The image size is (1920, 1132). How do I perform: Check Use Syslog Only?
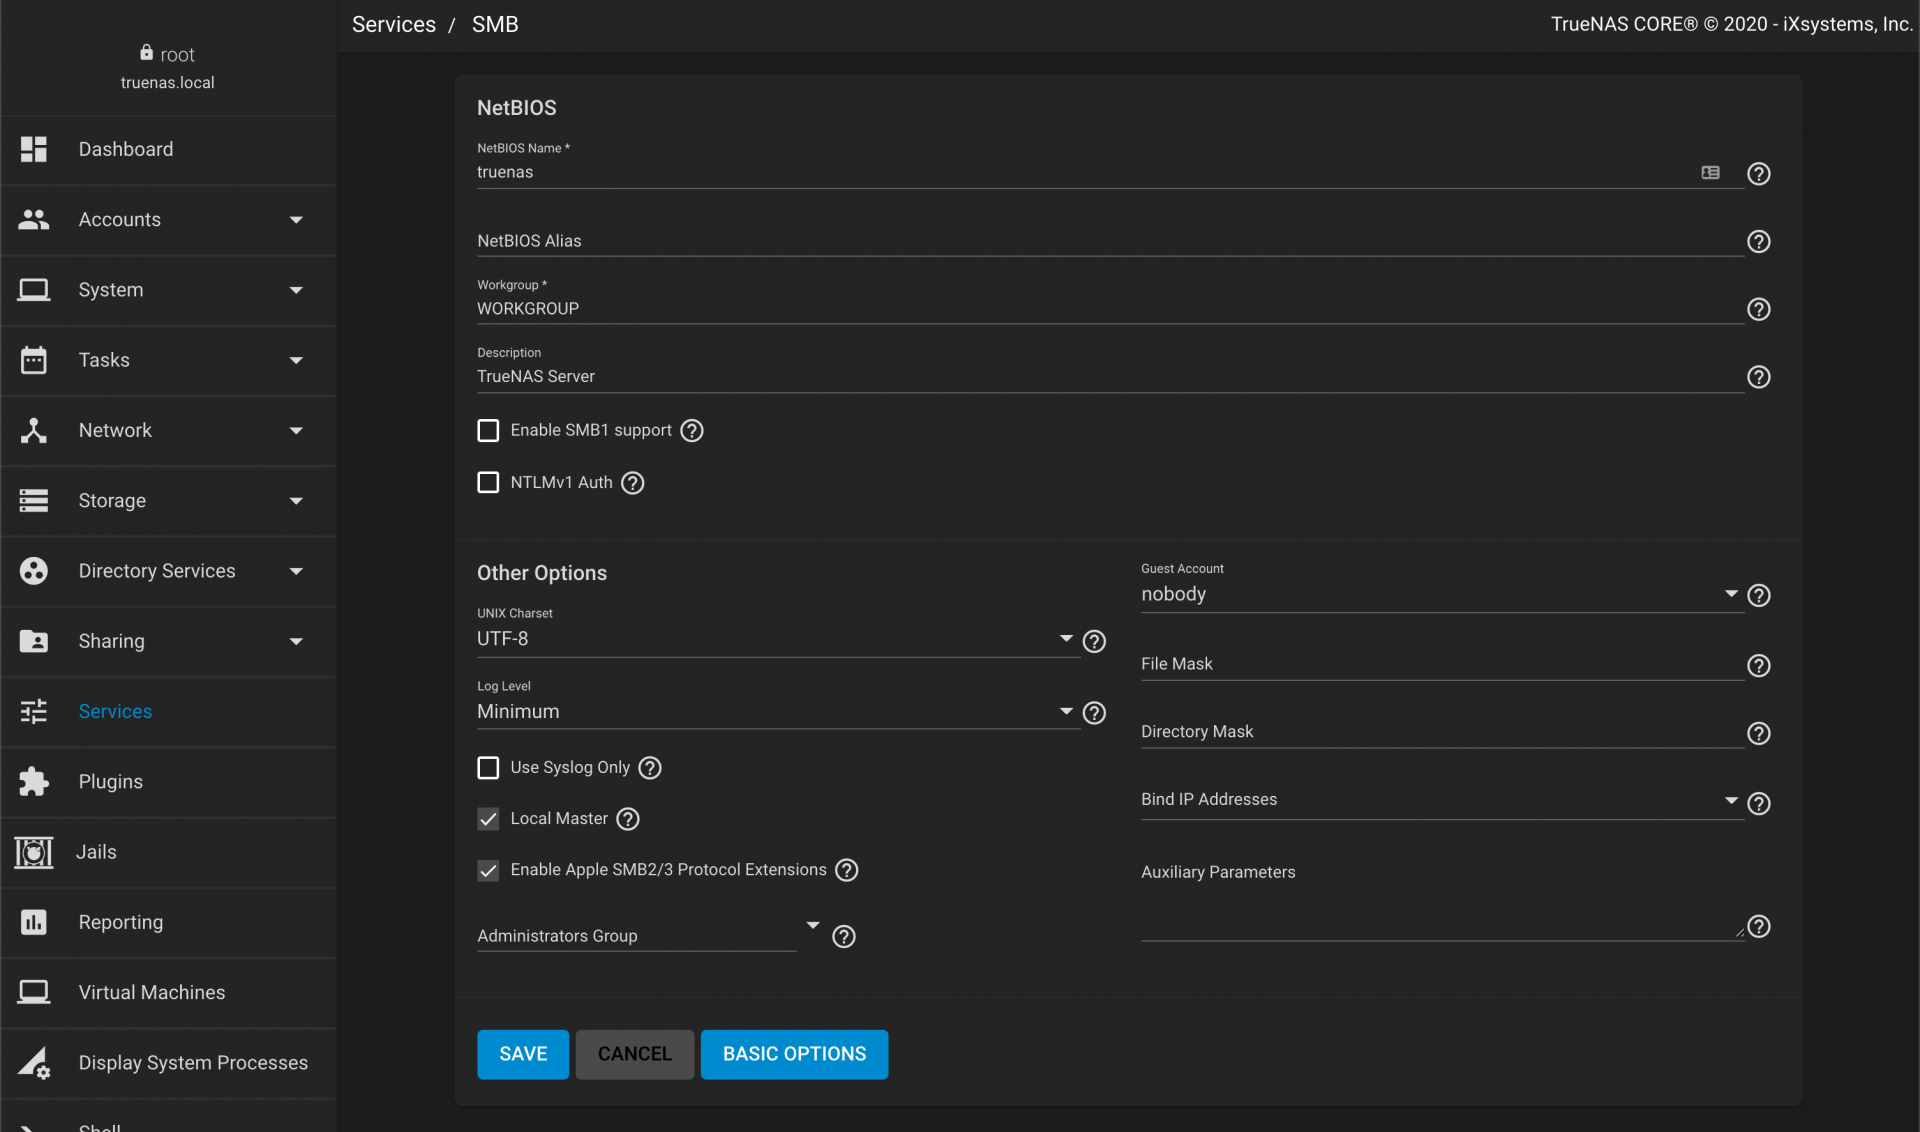488,768
